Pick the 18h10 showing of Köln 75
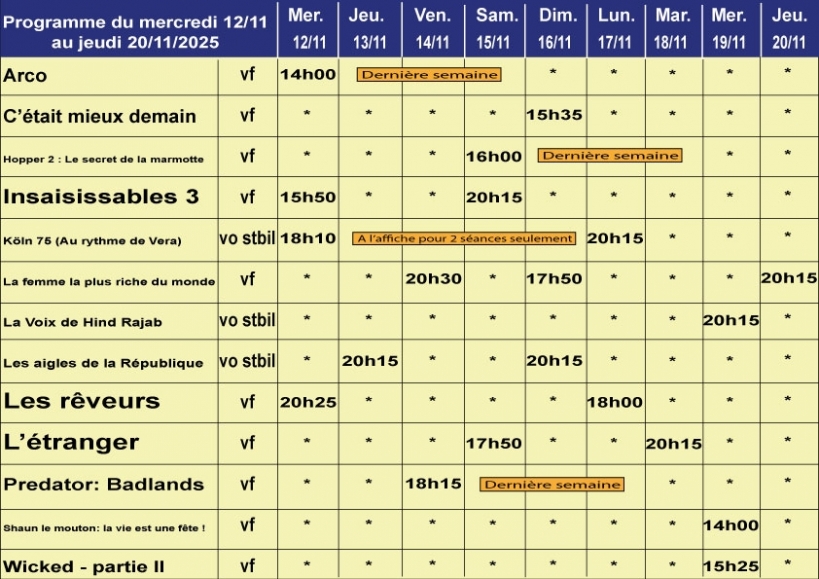 [307, 238]
